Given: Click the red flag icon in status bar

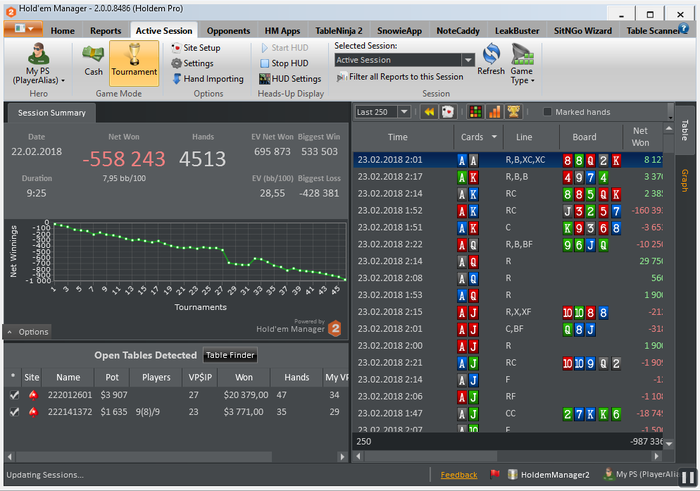Looking at the screenshot, I should click(x=494, y=474).
